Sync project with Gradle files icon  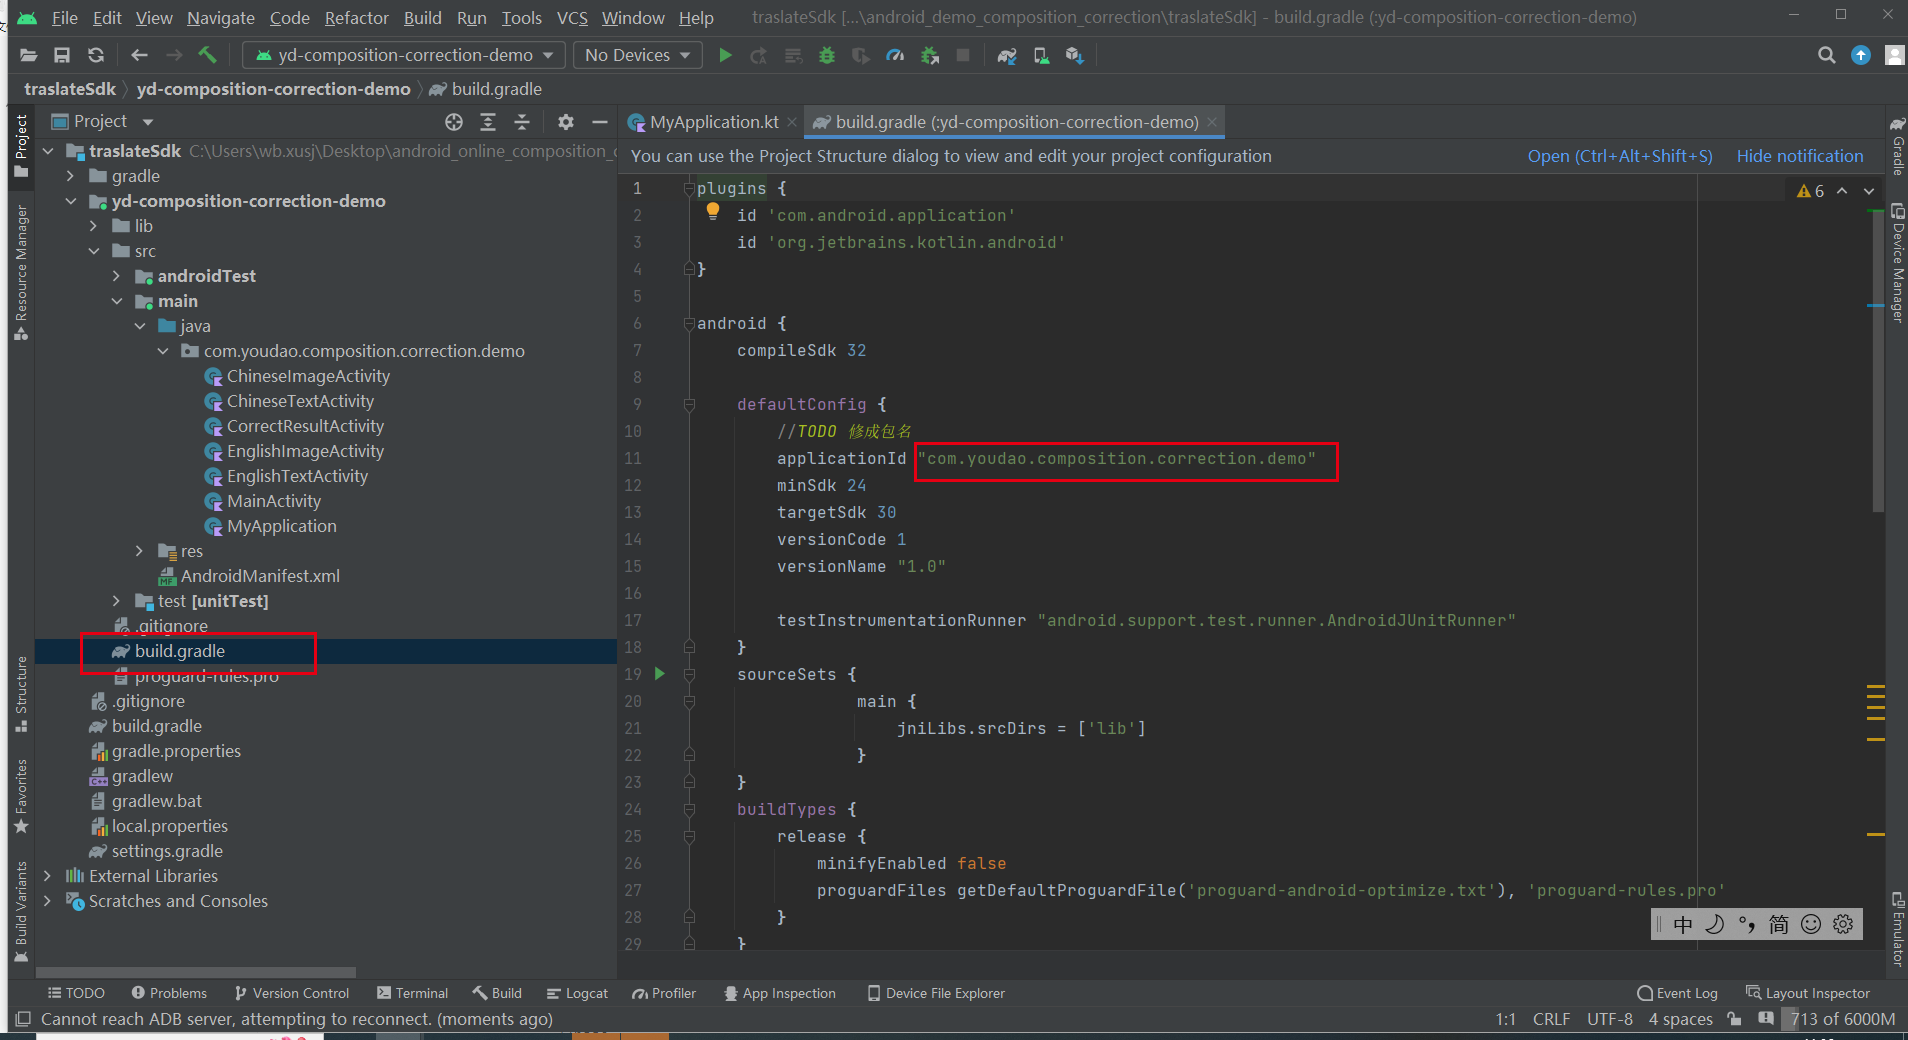click(x=1007, y=56)
